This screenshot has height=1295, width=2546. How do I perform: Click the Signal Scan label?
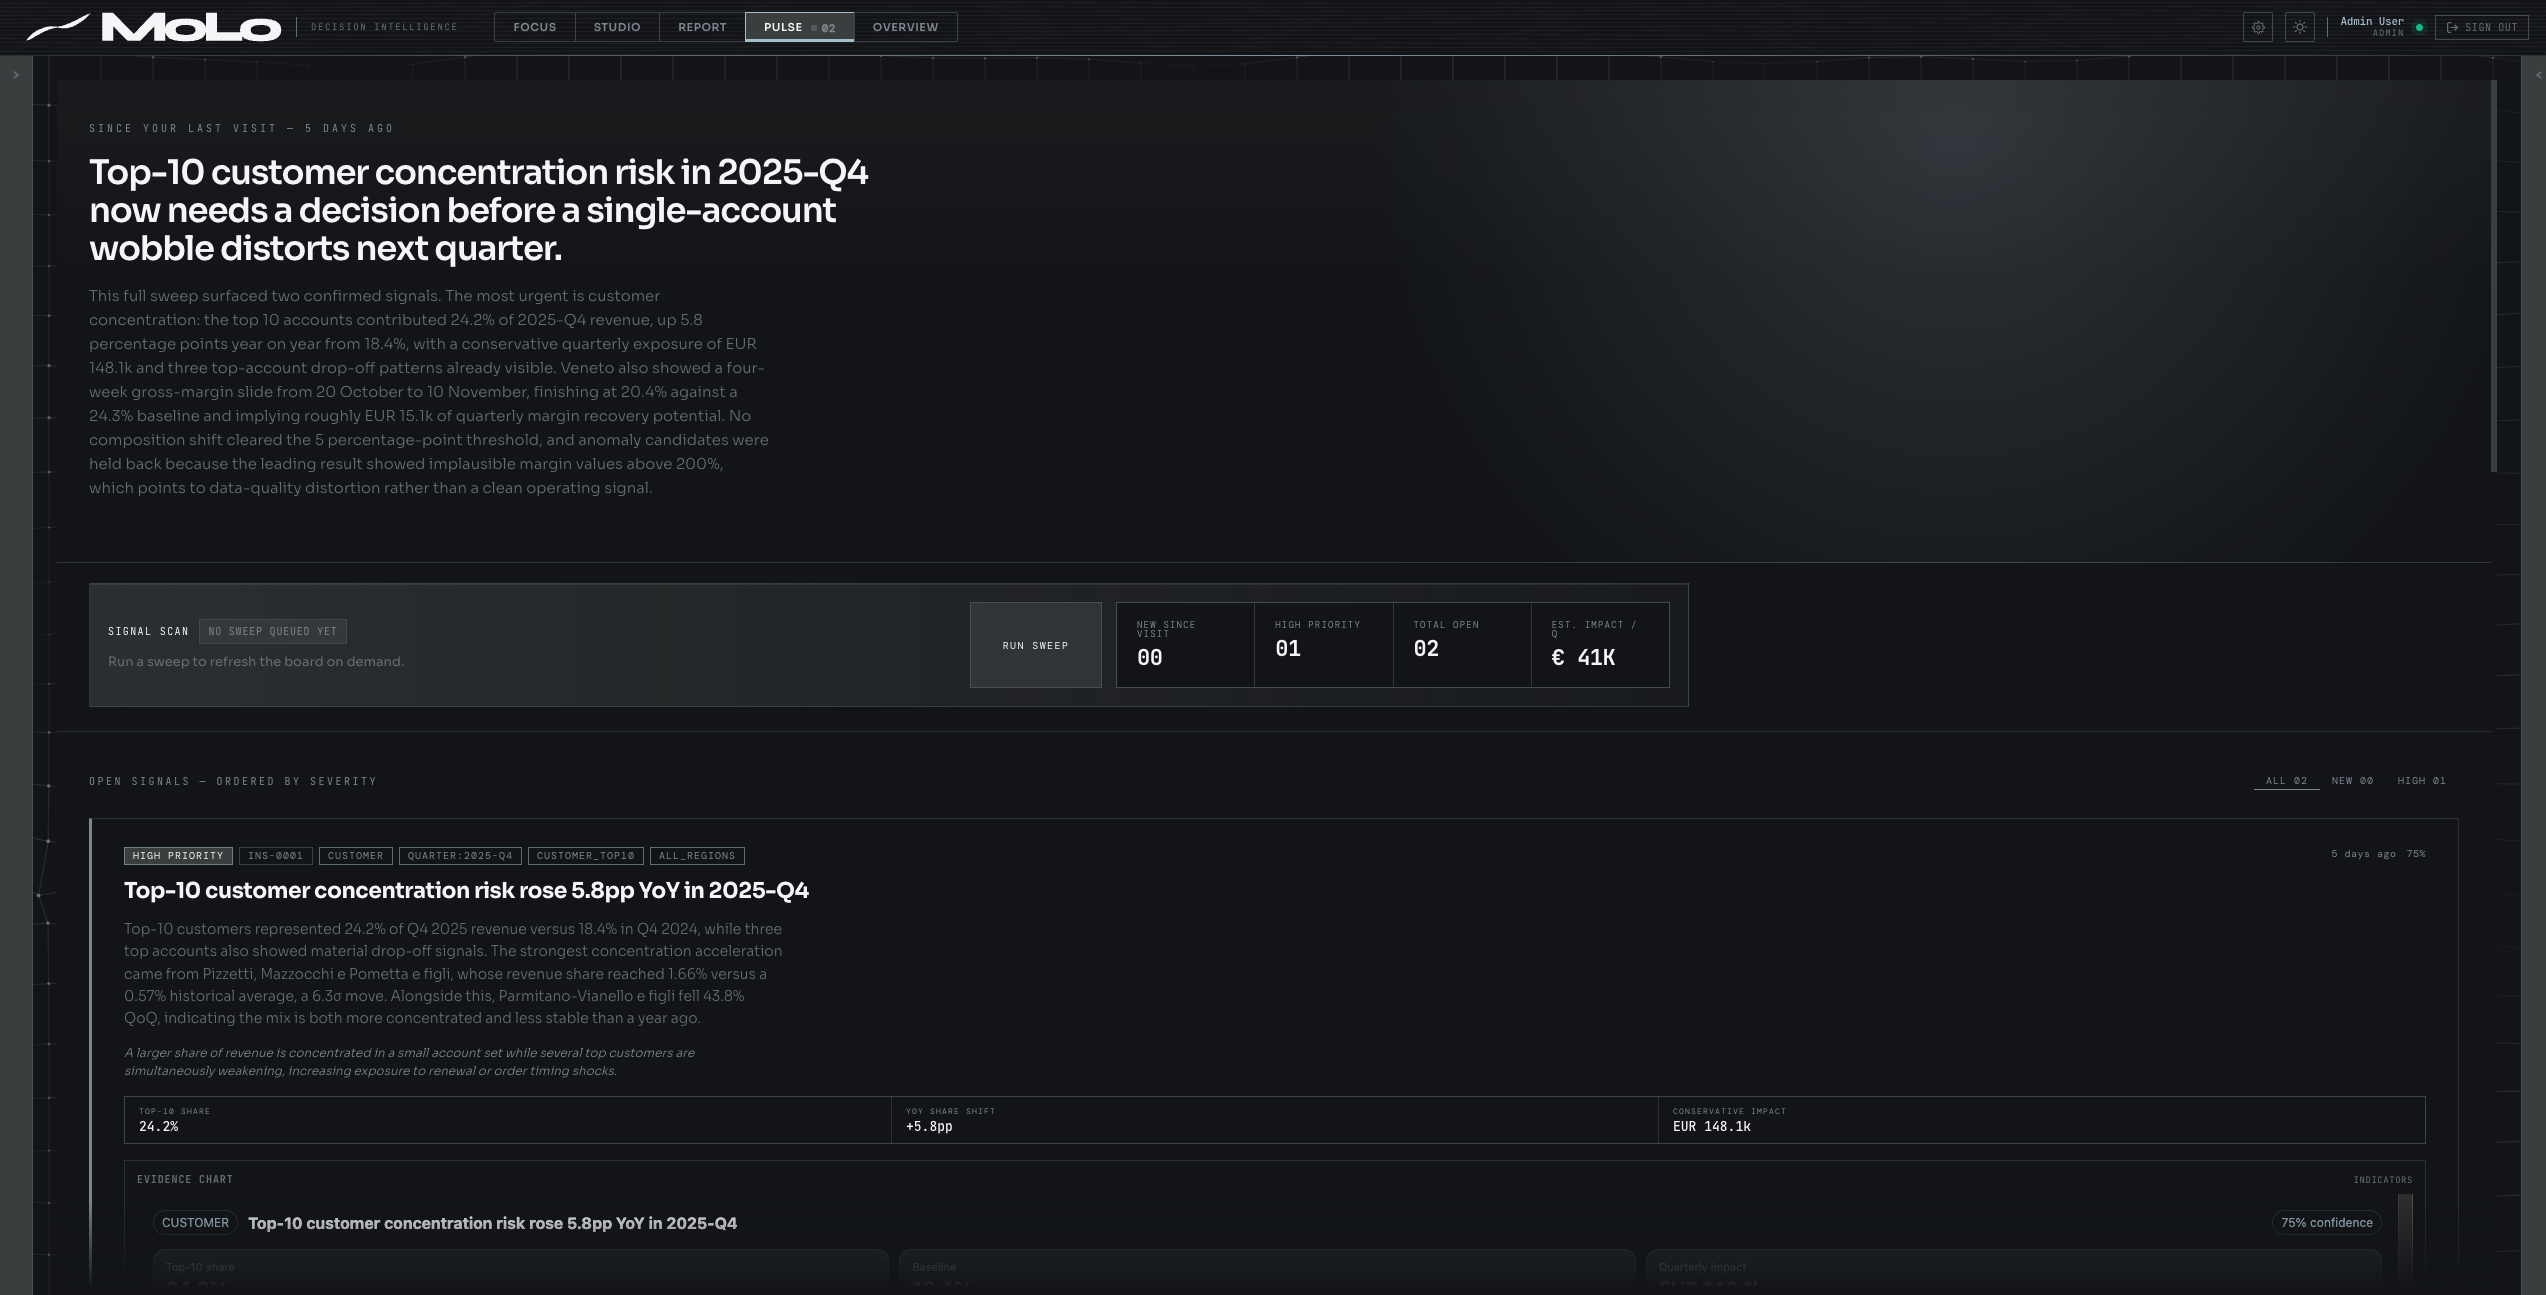pos(148,631)
